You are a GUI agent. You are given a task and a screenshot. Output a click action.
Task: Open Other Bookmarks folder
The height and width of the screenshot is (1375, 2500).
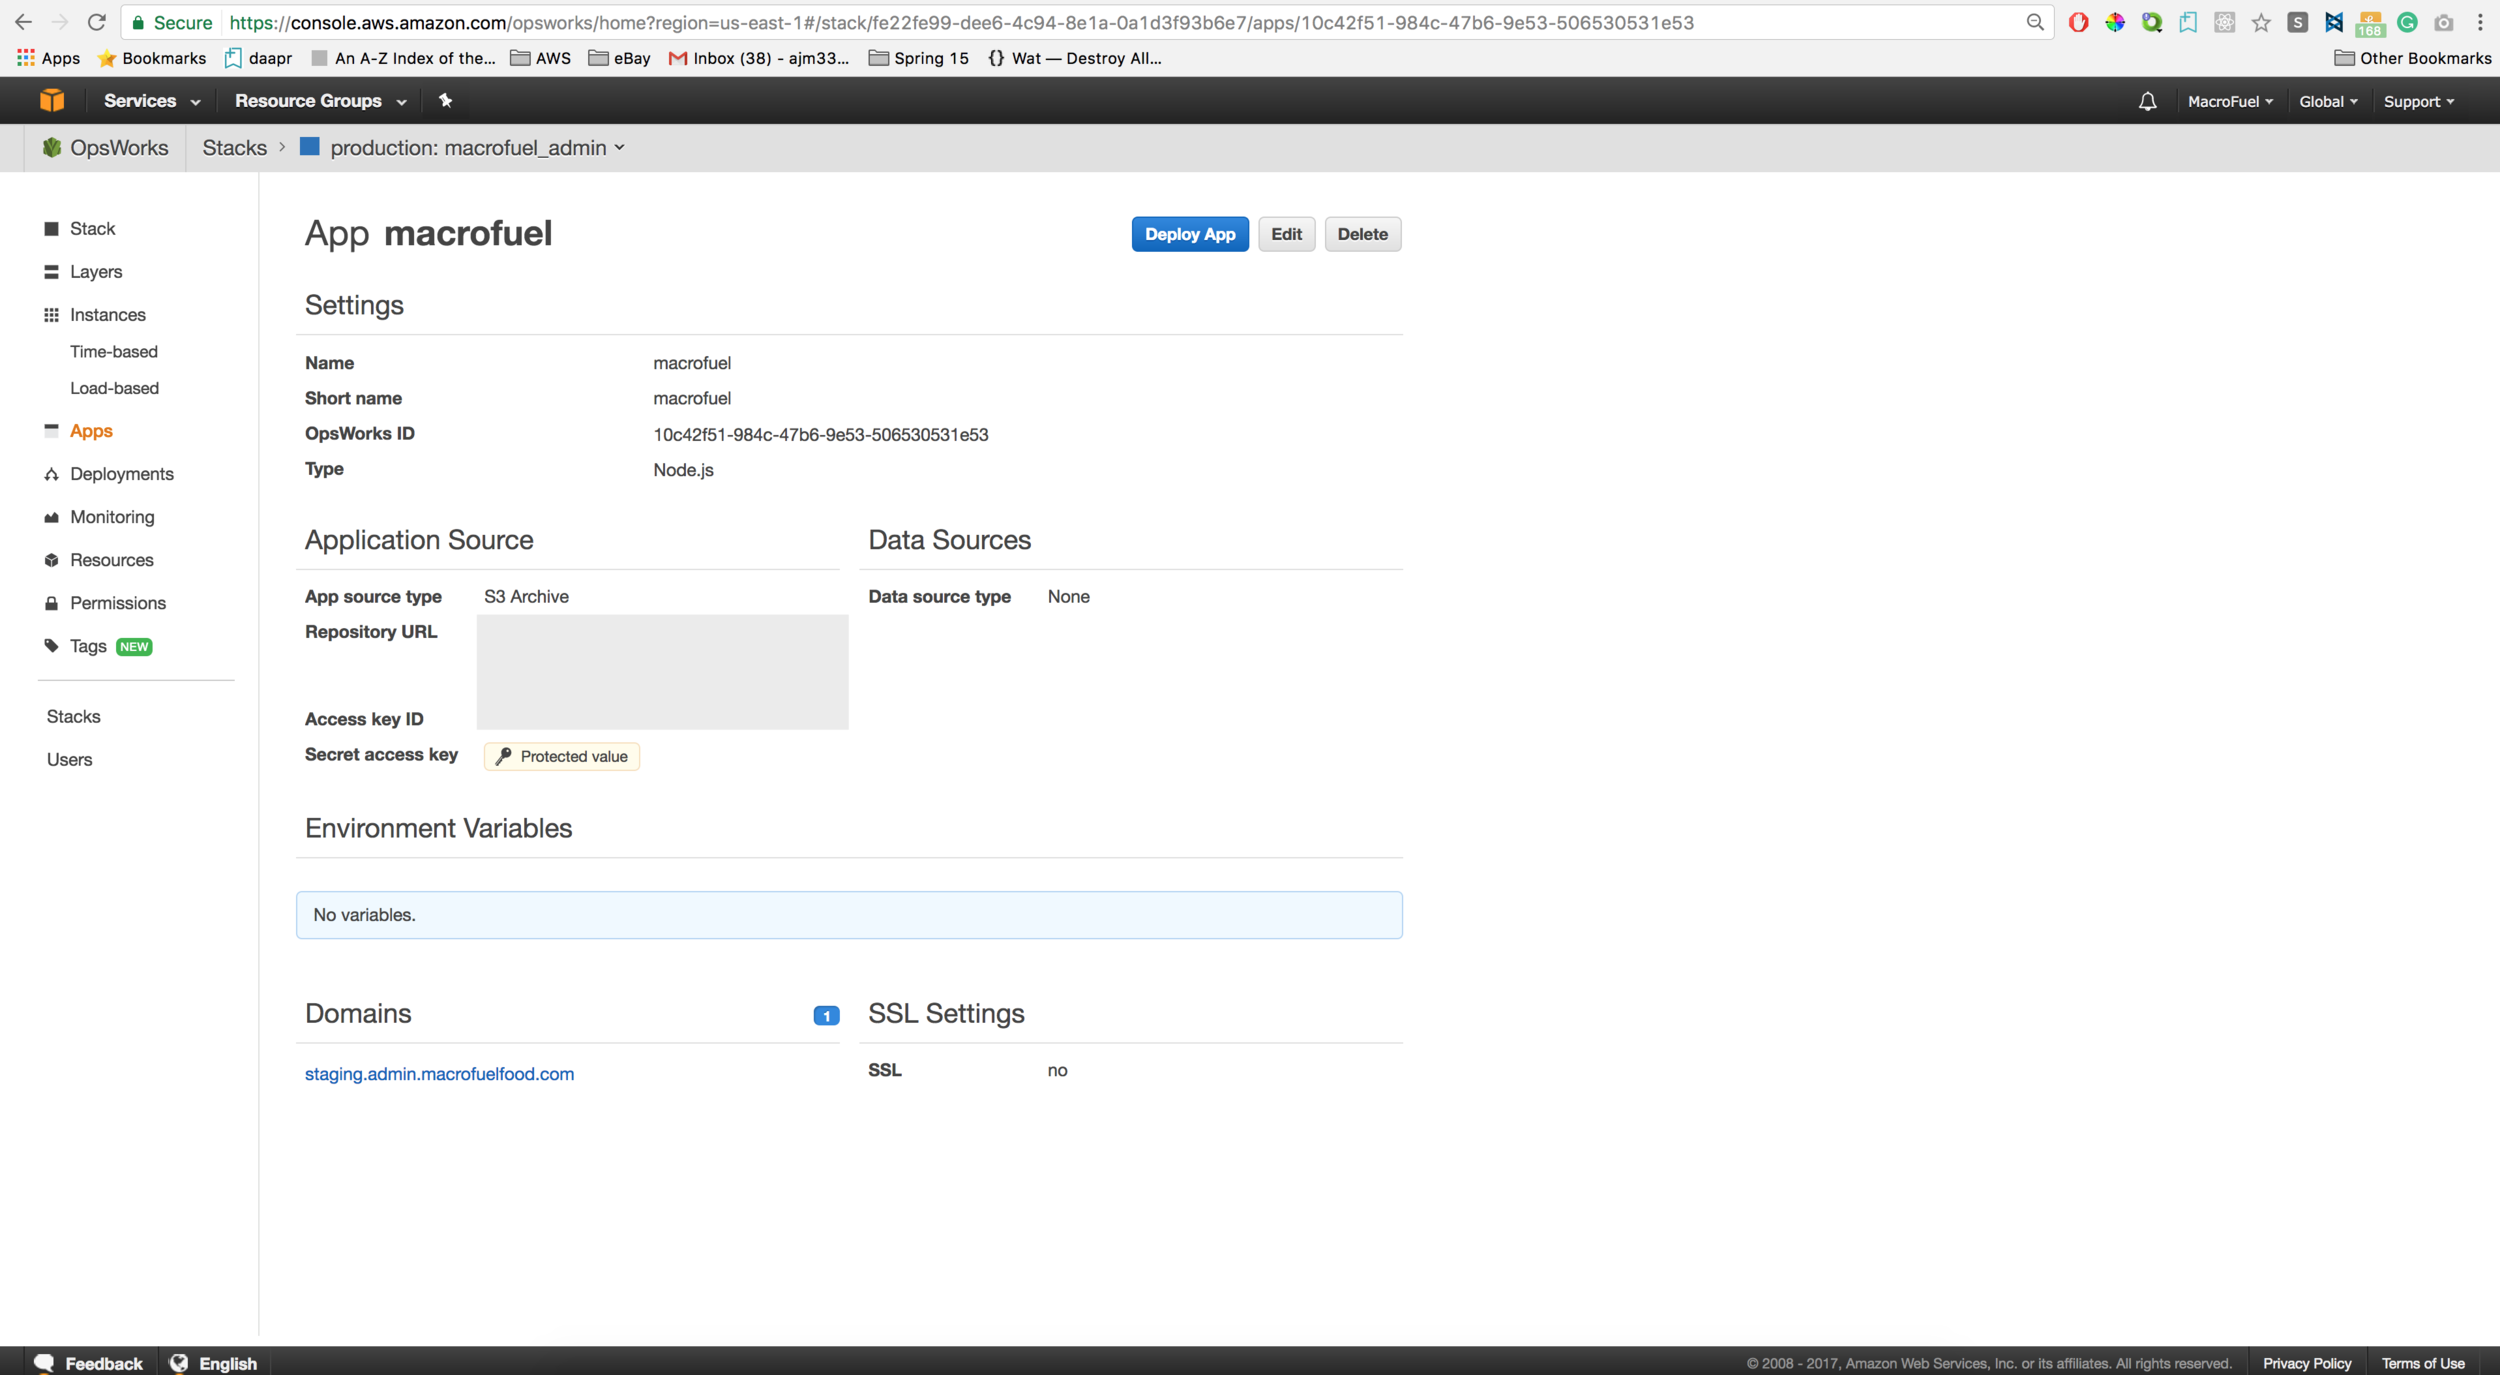coord(2412,58)
